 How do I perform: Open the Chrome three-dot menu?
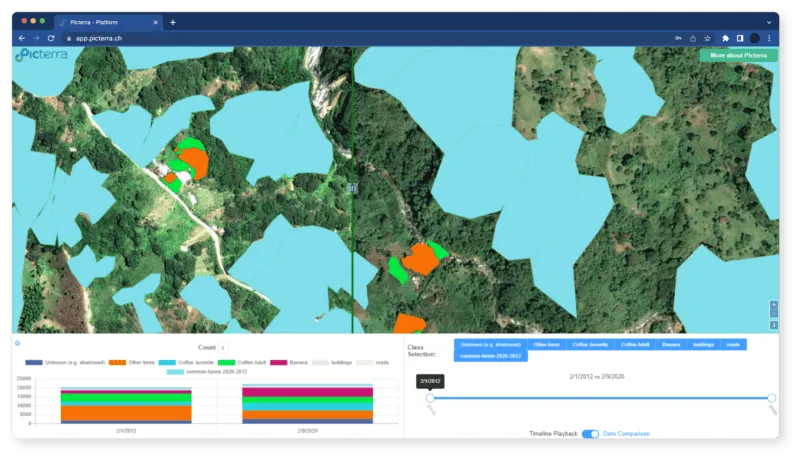click(769, 38)
